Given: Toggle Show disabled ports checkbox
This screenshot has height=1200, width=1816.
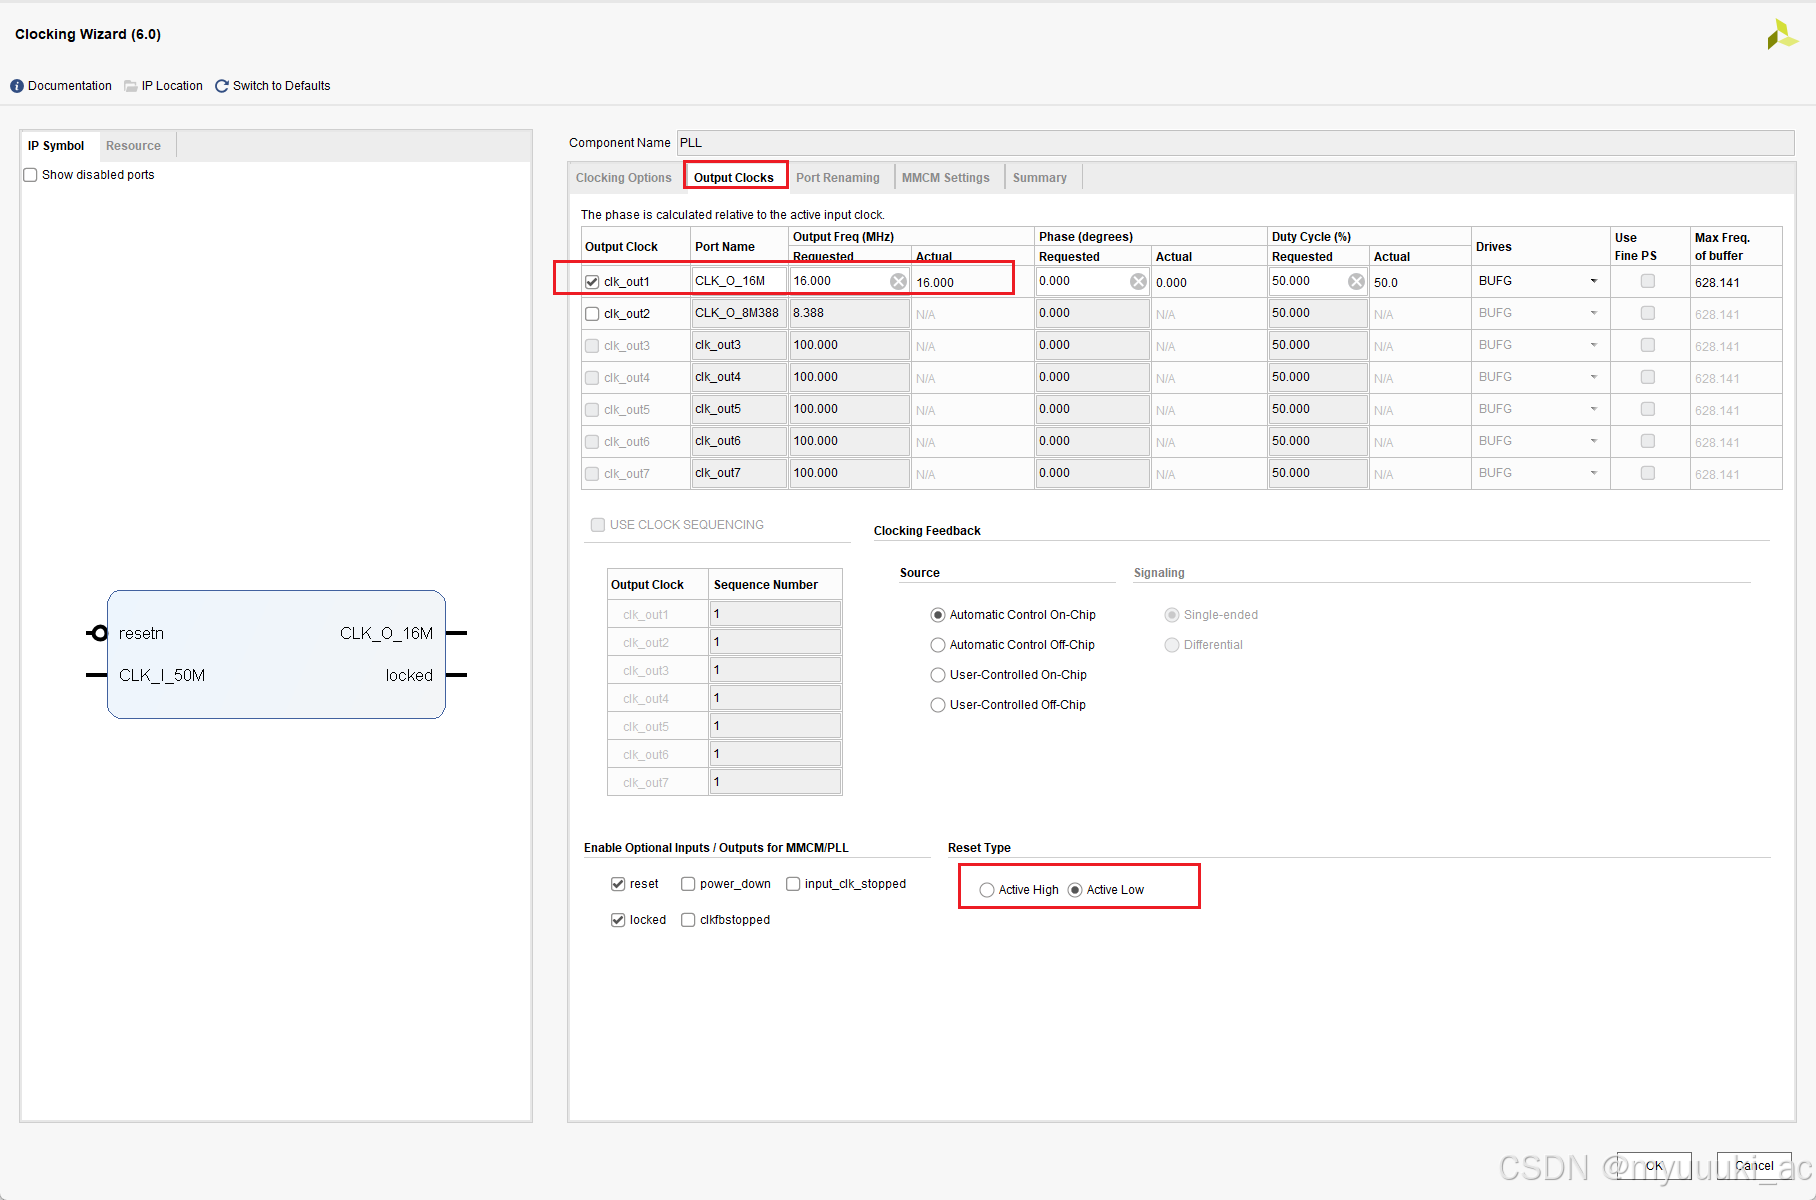Looking at the screenshot, I should click(x=31, y=175).
